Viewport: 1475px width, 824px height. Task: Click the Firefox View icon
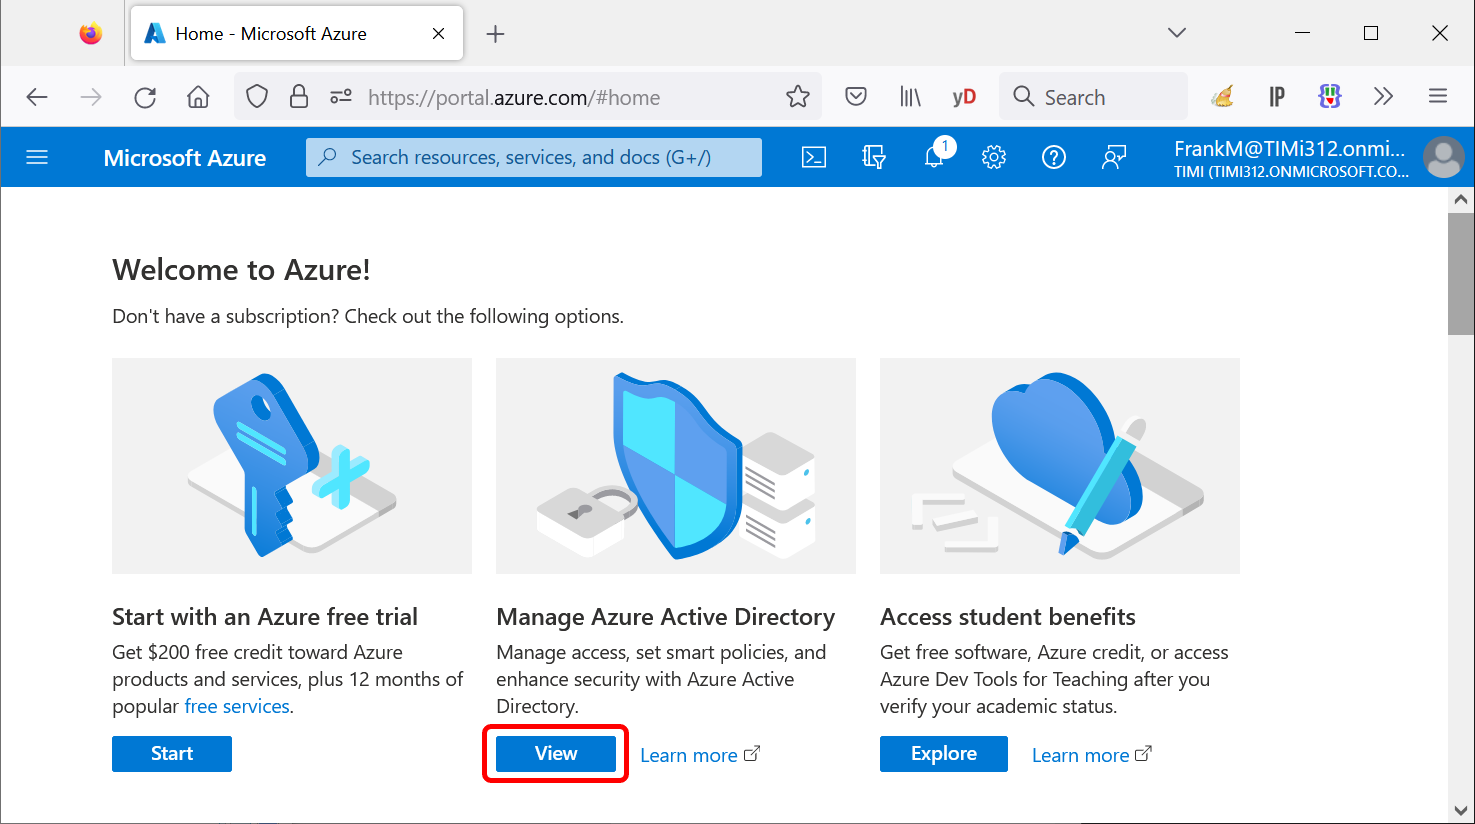click(91, 34)
